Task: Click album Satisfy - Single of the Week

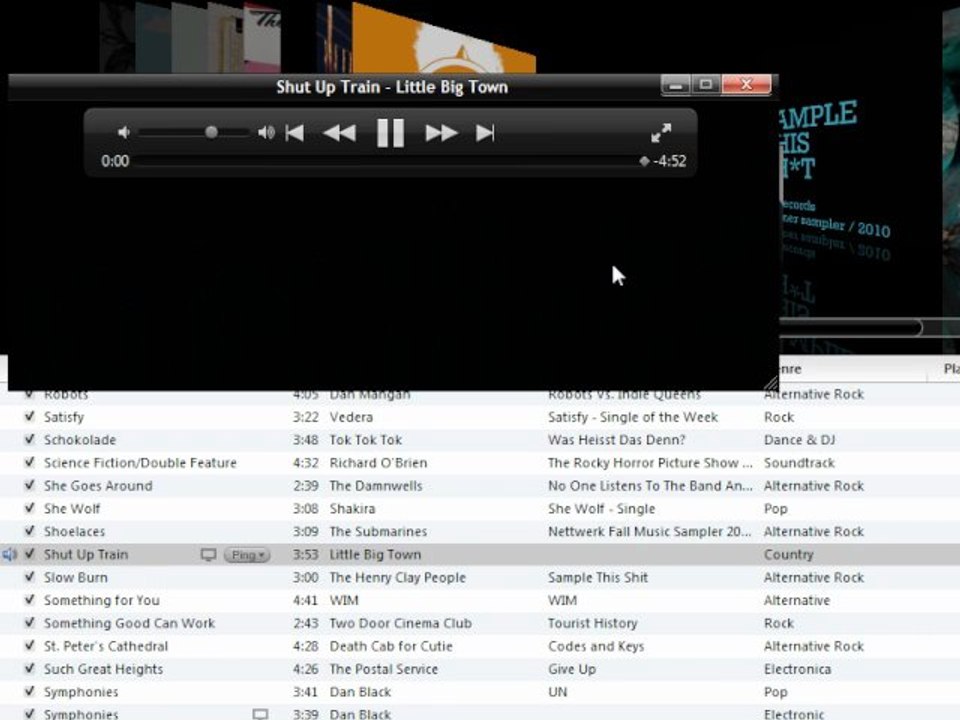Action: [x=632, y=417]
